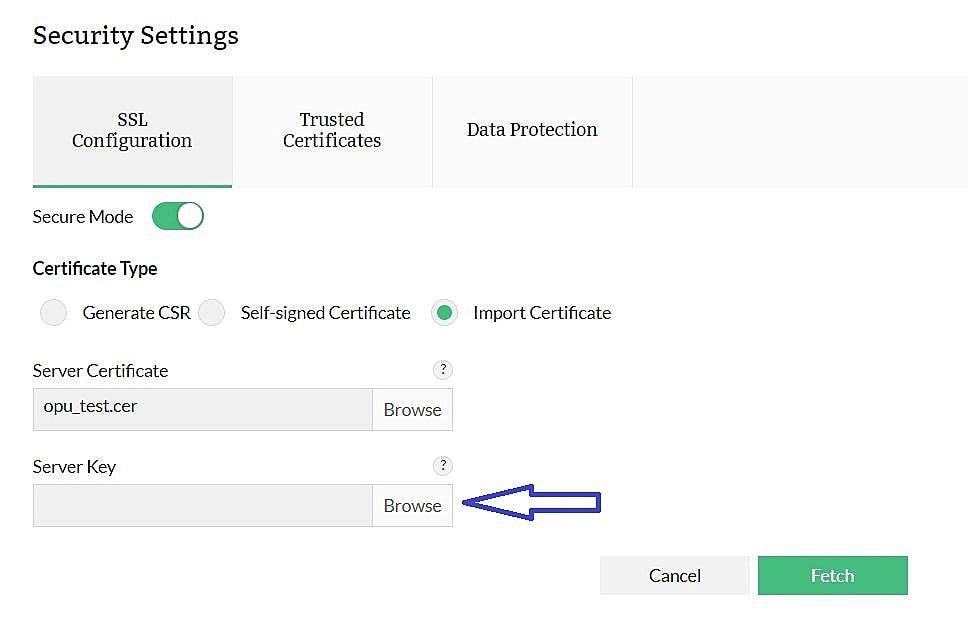
Task: Select the Generate CSR radio button
Action: [x=54, y=313]
